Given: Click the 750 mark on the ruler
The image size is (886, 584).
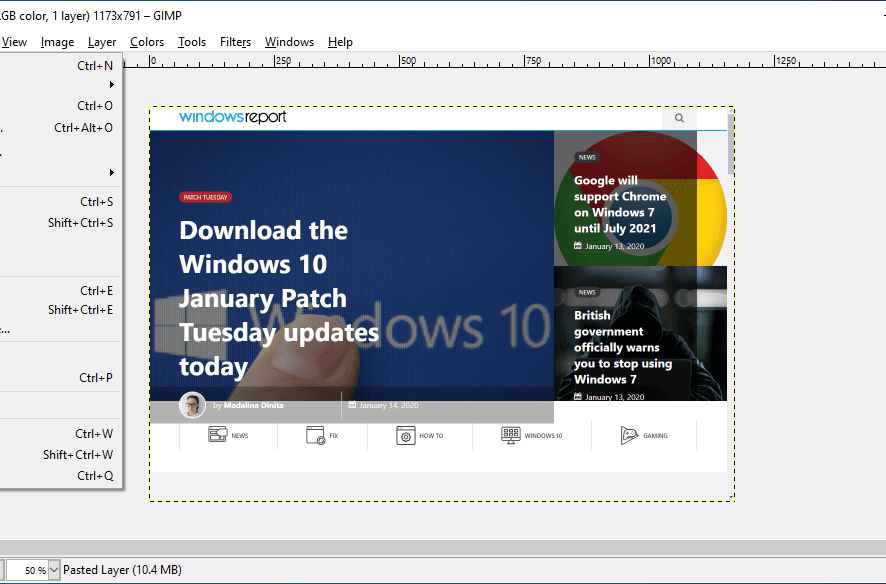Looking at the screenshot, I should tap(532, 60).
